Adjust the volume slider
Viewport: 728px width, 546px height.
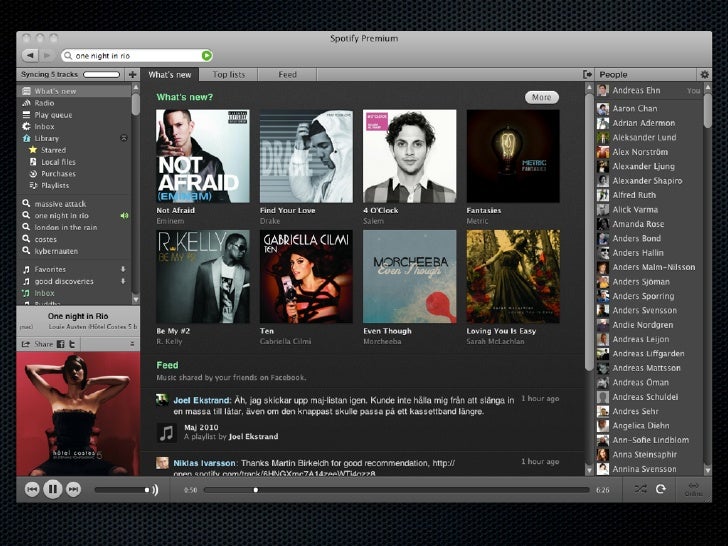click(x=122, y=490)
